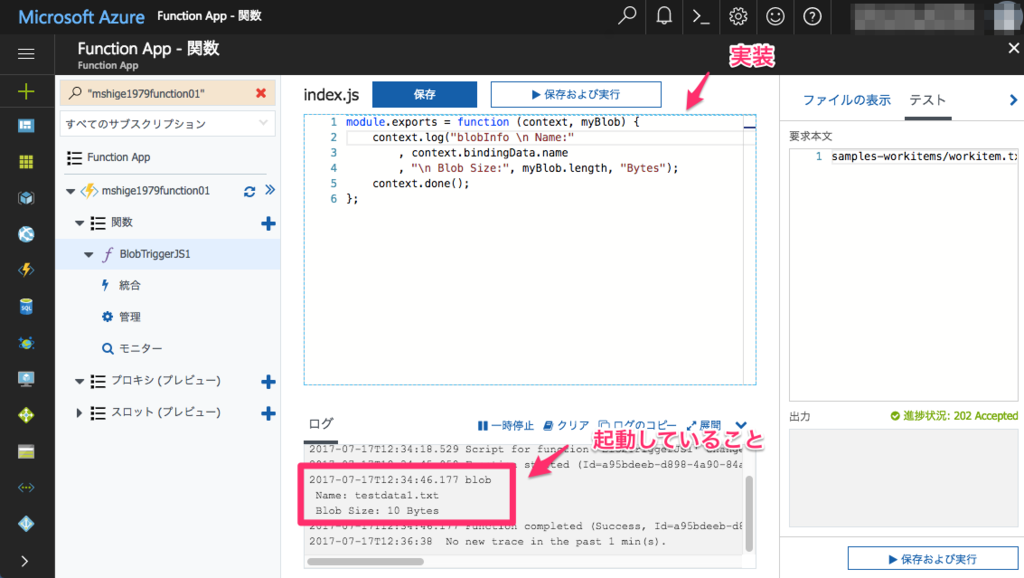Screen dimensions: 1024x578
Task: Copy logs with ログのコピー
Action: click(x=637, y=425)
